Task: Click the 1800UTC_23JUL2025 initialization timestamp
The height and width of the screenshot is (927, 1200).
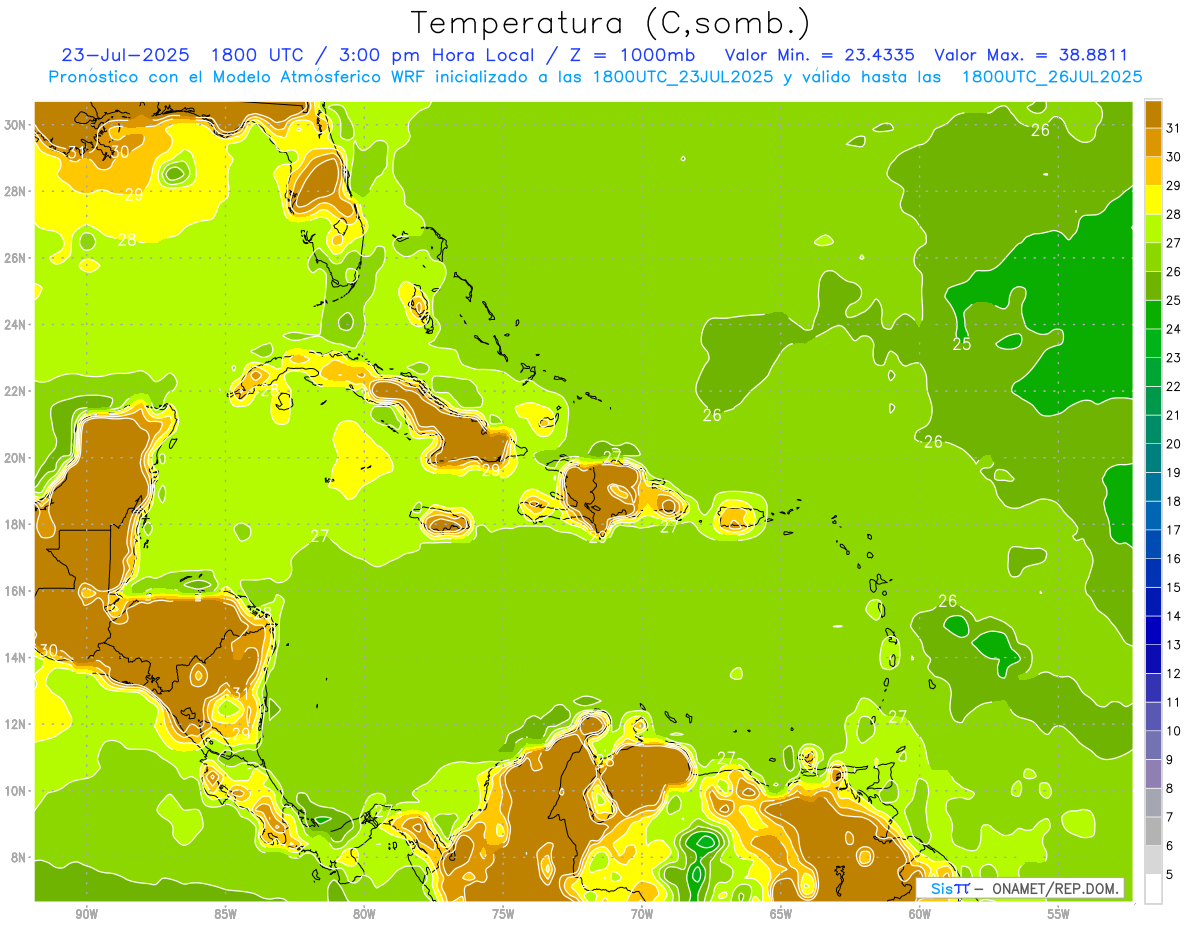Action: [683, 76]
